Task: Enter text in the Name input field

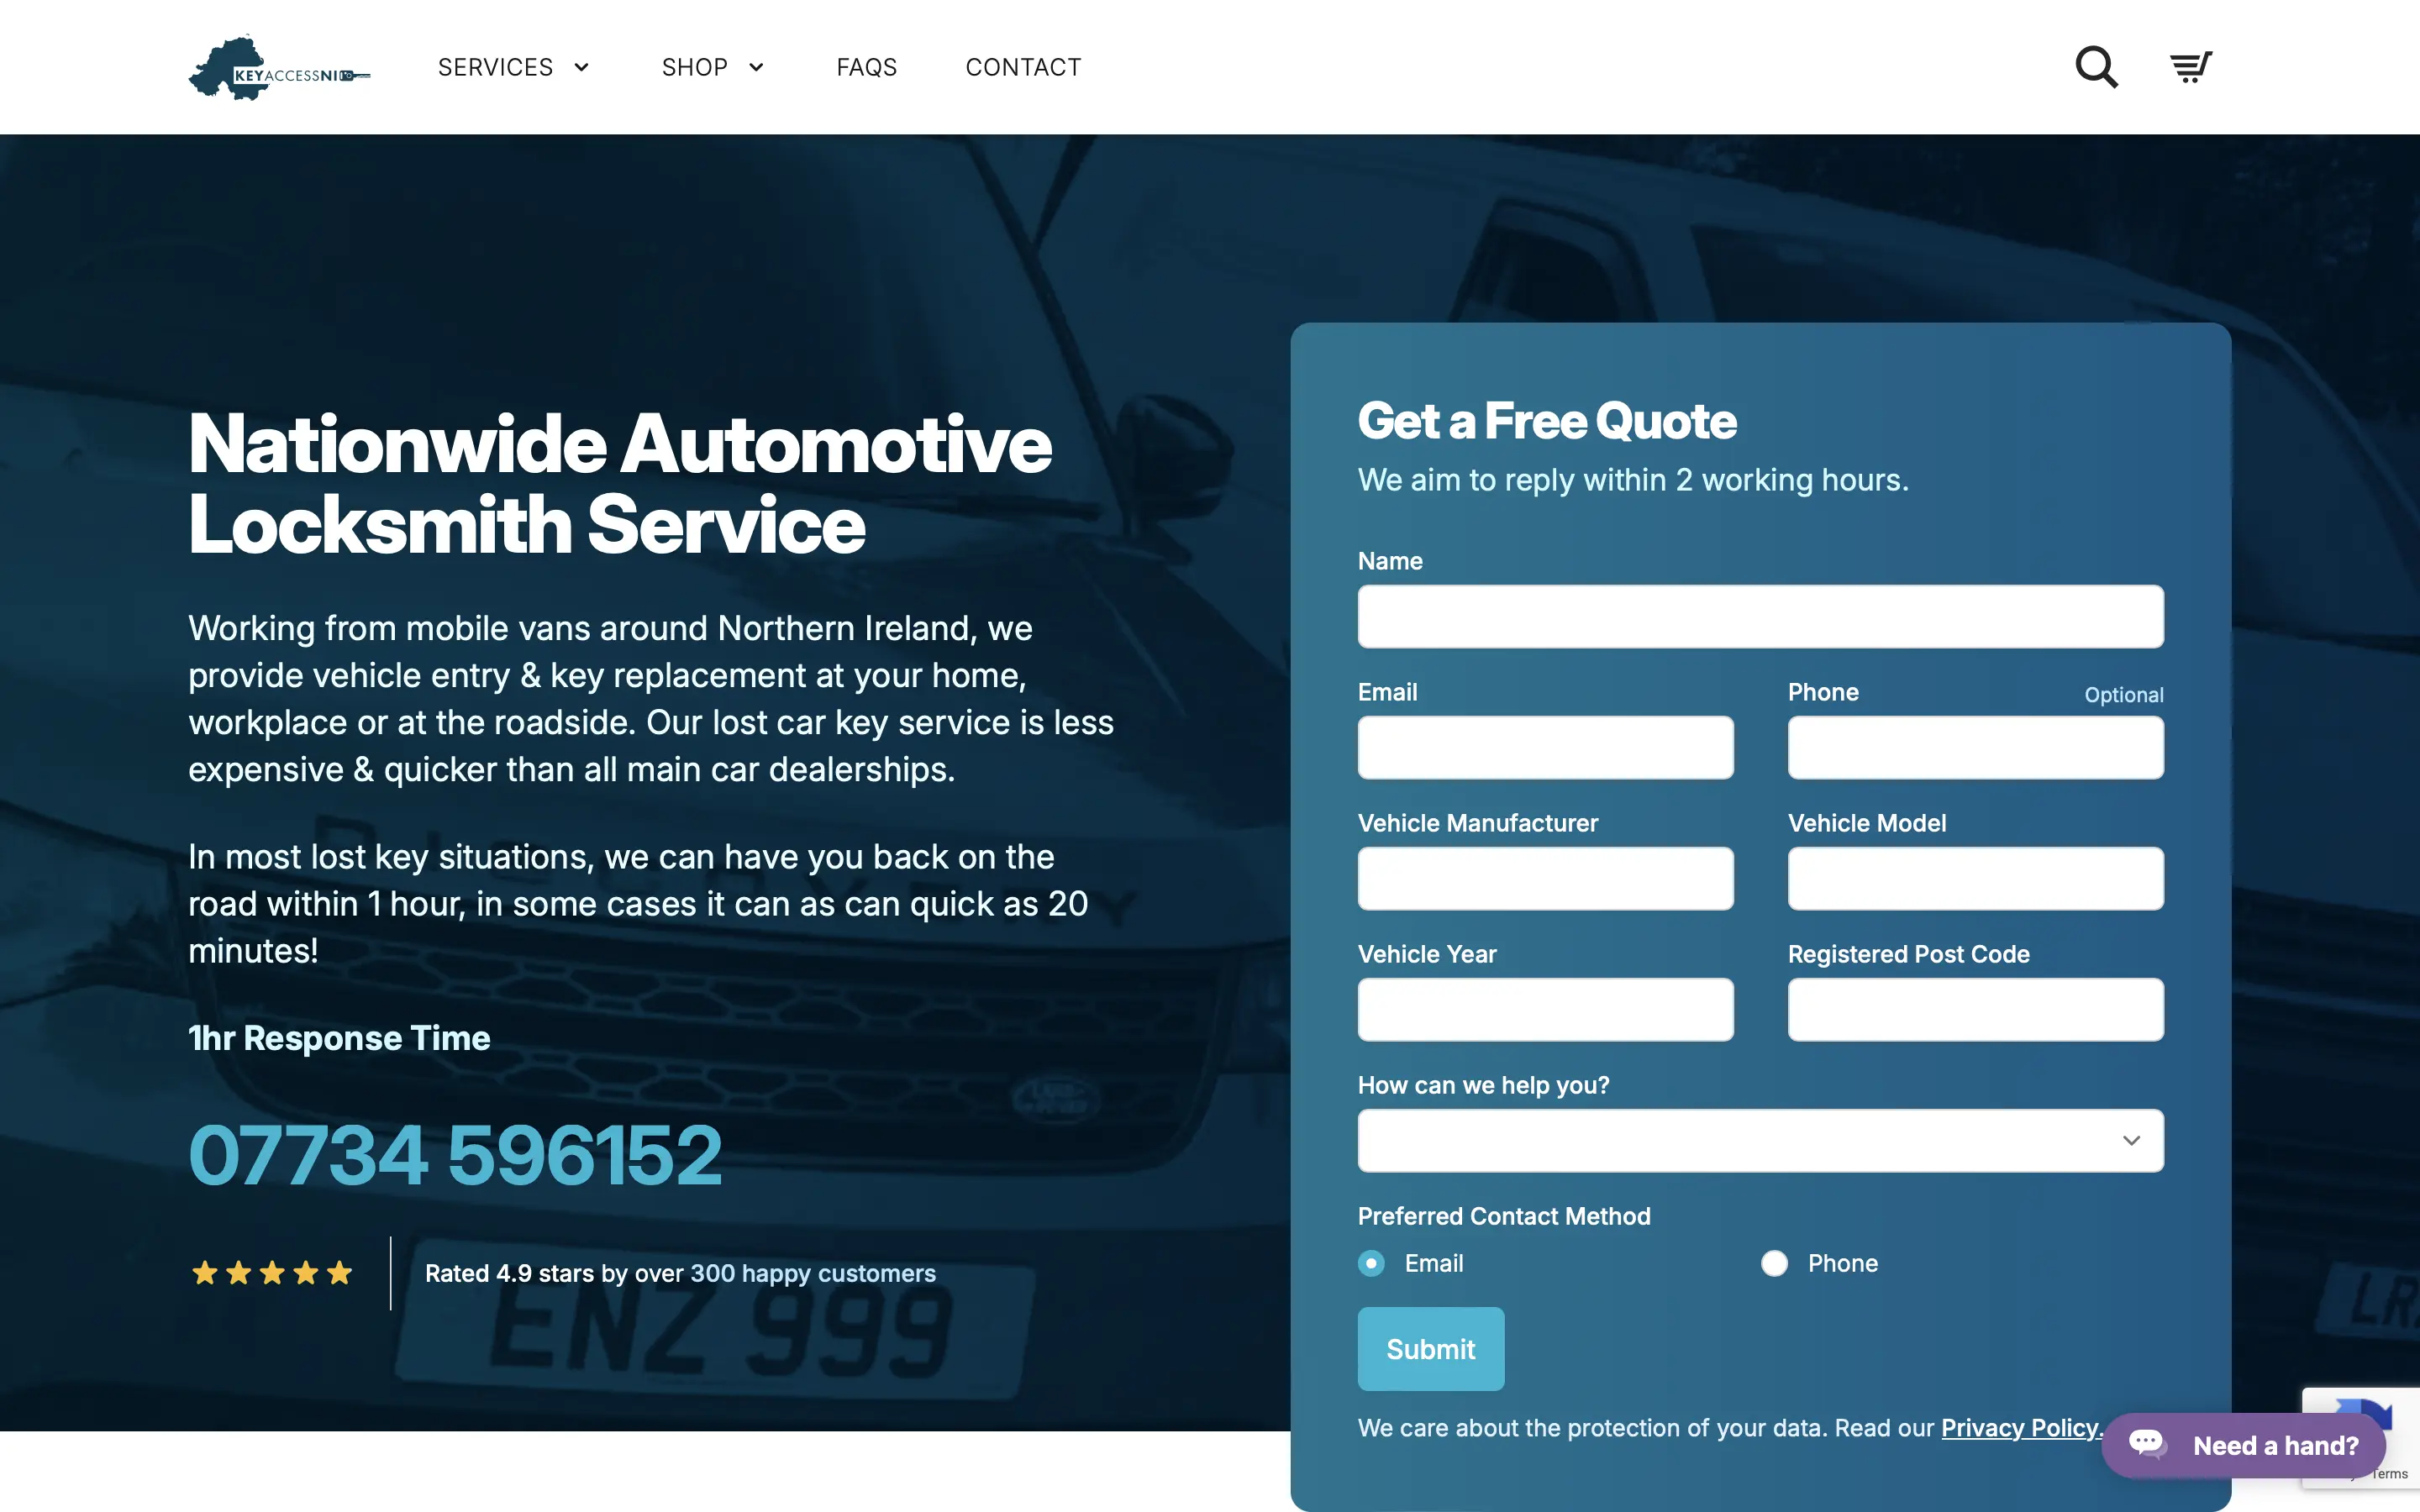Action: point(1760,615)
